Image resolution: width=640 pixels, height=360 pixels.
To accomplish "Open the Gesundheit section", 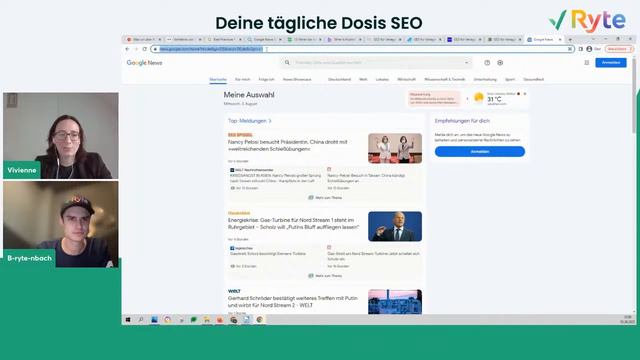I will pos(533,80).
